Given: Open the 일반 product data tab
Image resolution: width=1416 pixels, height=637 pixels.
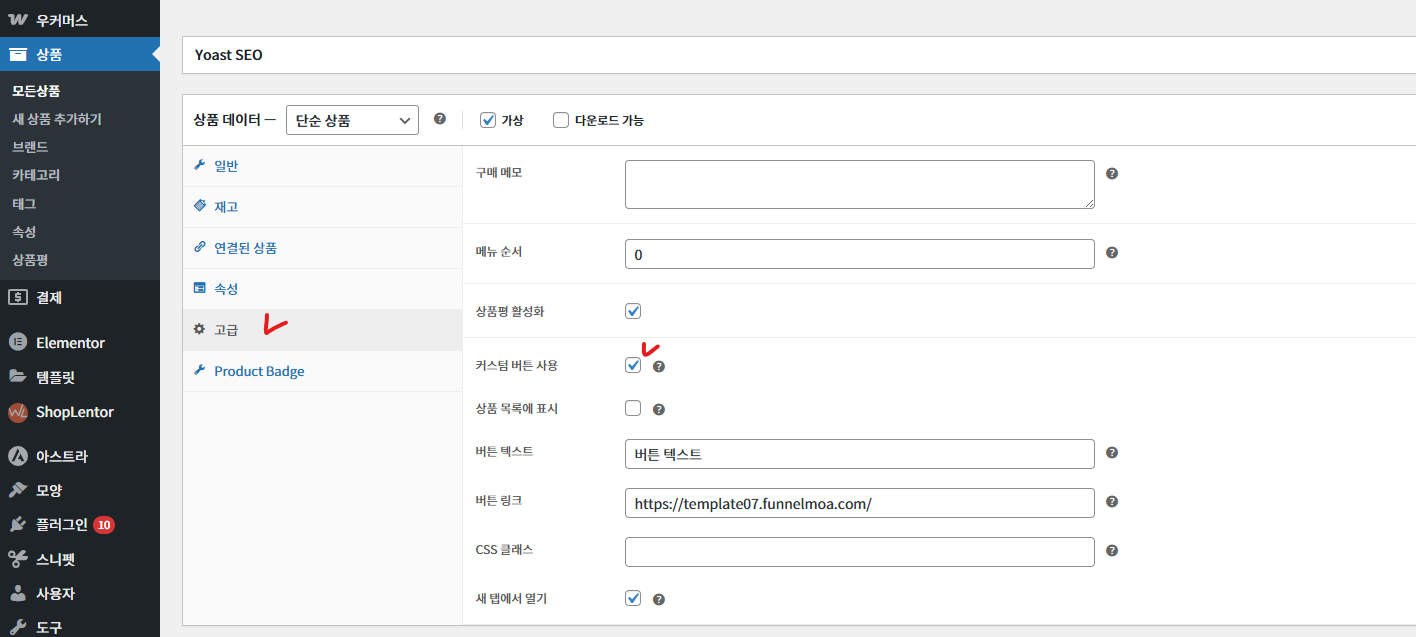Looking at the screenshot, I should point(322,166).
